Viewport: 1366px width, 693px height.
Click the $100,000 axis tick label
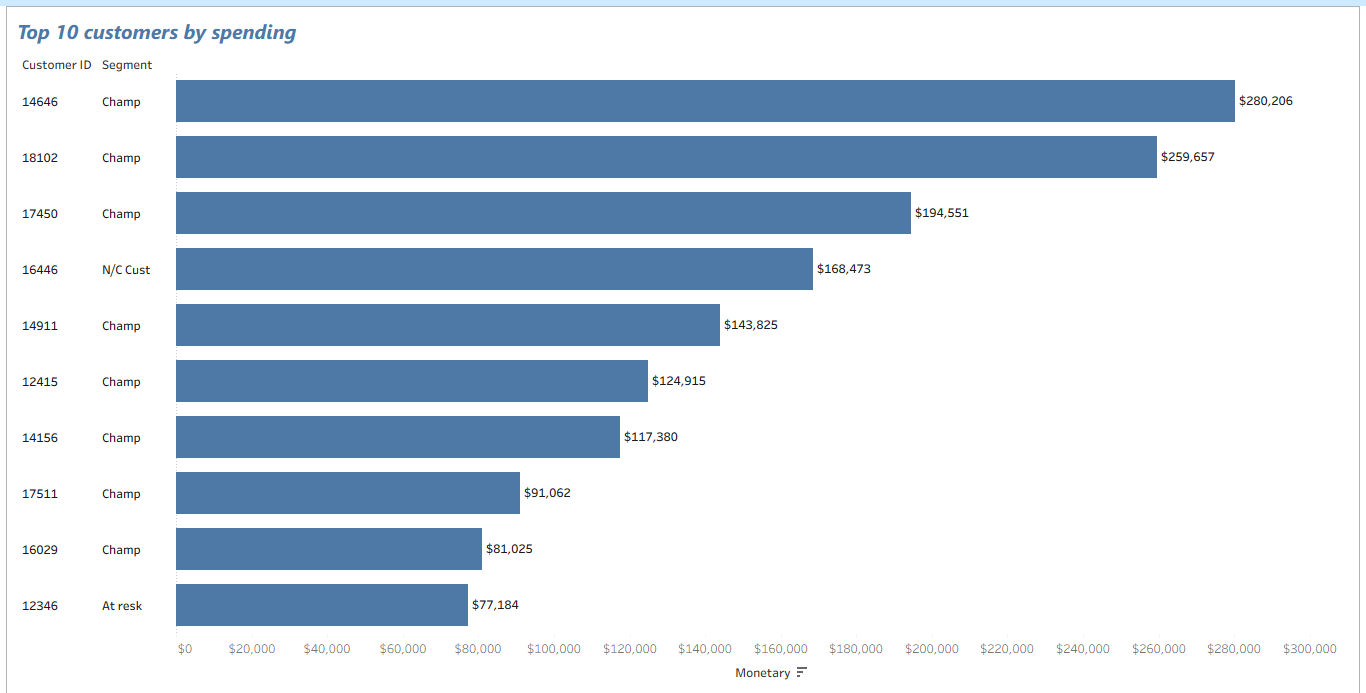click(553, 649)
